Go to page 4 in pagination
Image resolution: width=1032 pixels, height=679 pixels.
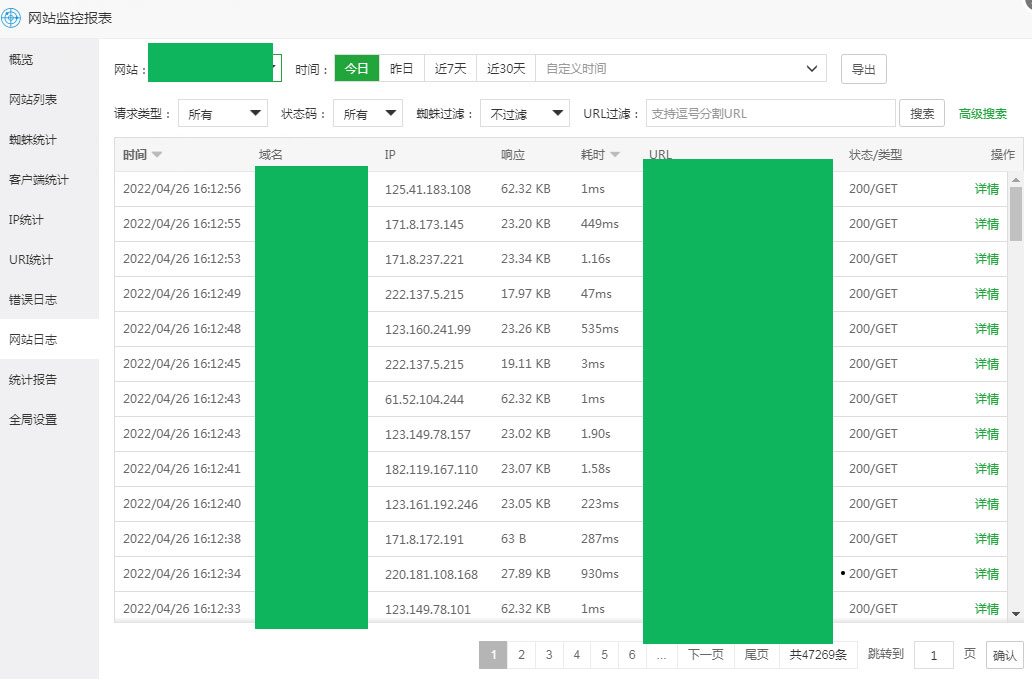pos(577,655)
